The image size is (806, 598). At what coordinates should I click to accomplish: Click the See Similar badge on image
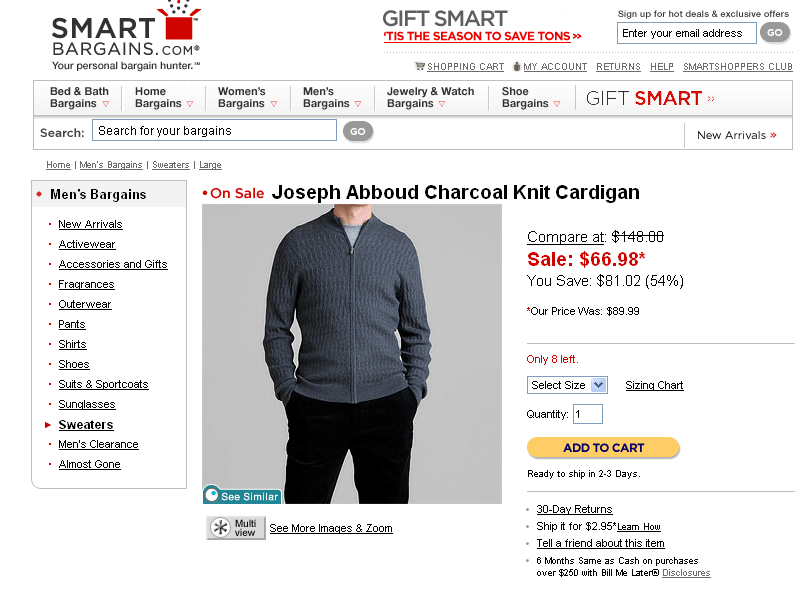(x=242, y=495)
